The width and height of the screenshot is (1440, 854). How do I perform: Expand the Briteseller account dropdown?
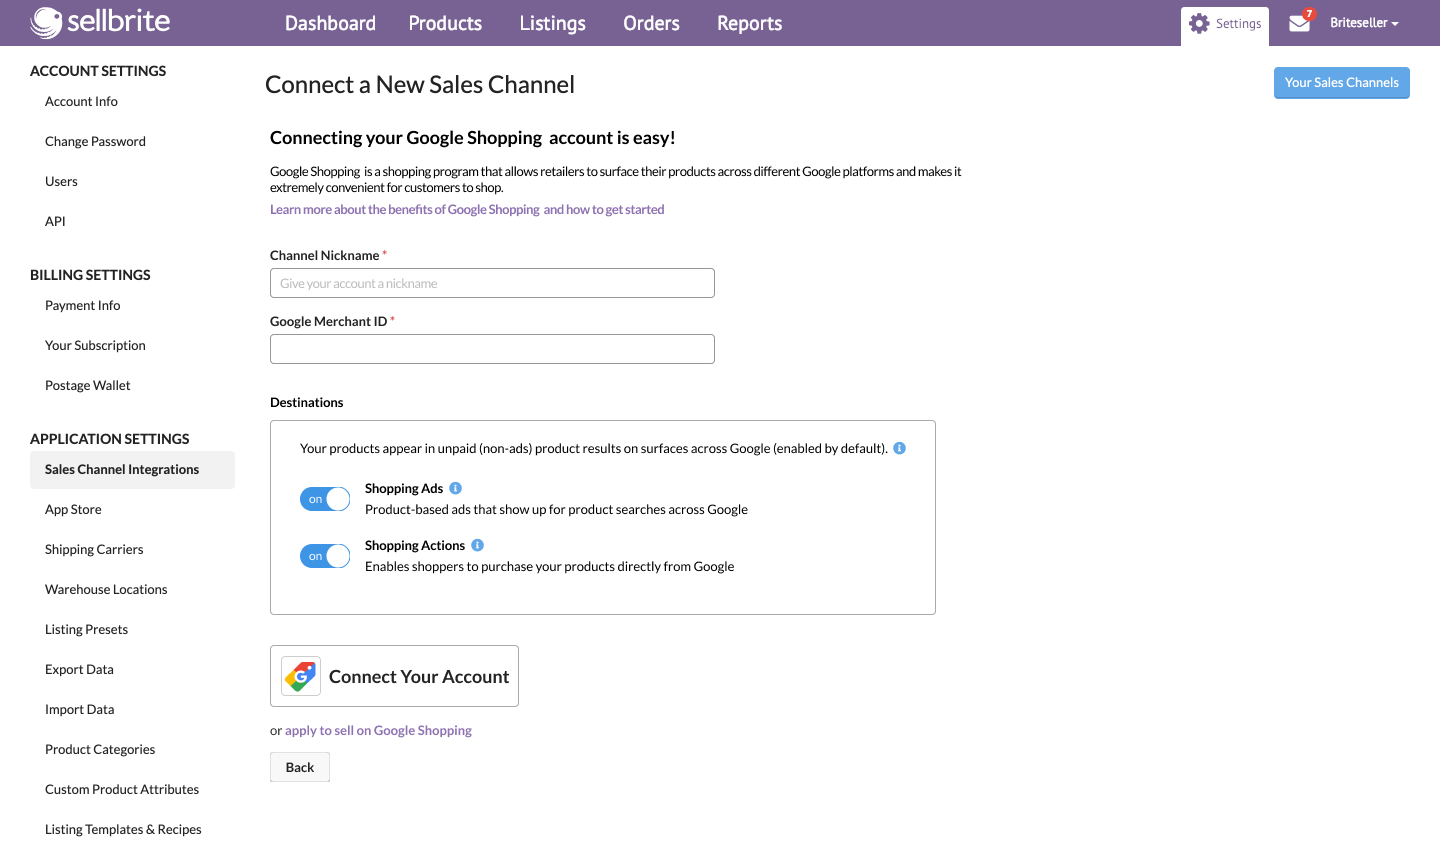tap(1364, 23)
